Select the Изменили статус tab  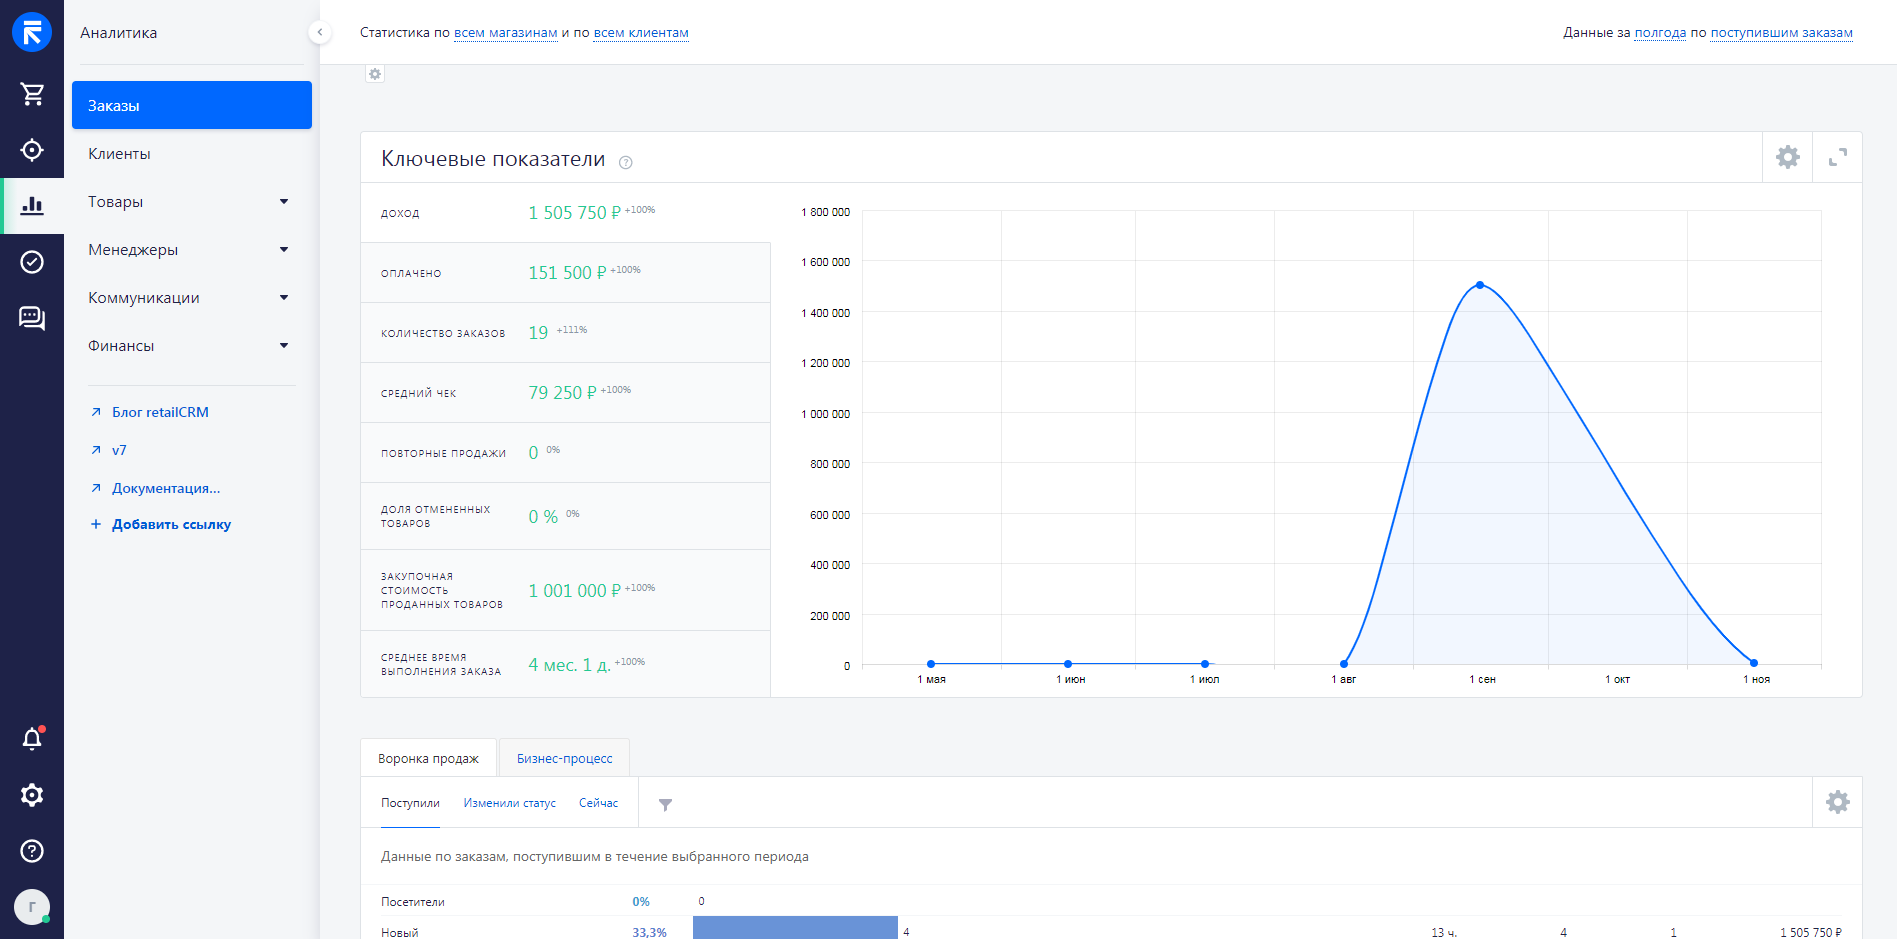pos(509,803)
